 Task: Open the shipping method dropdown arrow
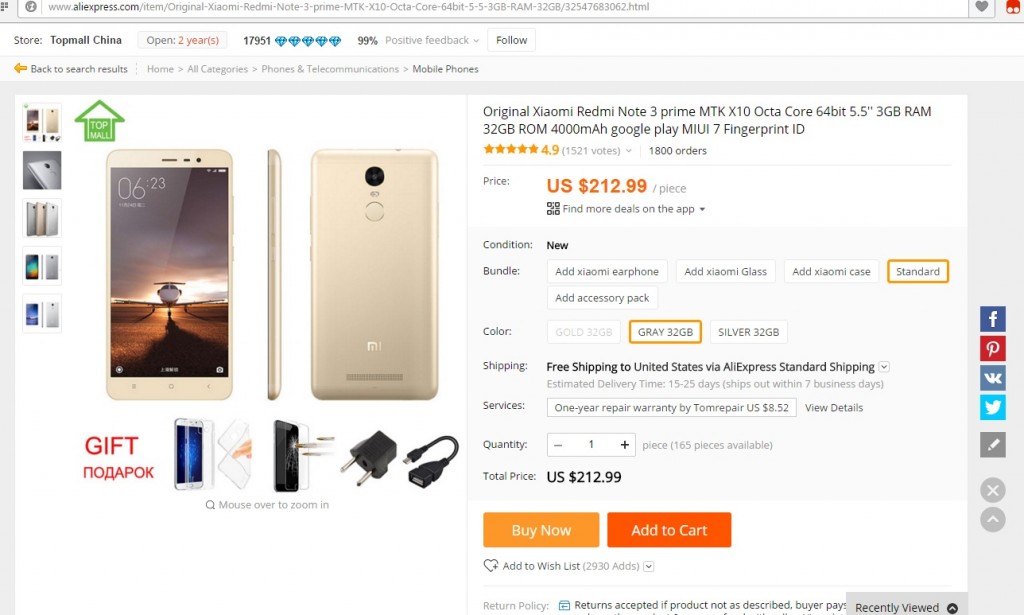tap(884, 367)
